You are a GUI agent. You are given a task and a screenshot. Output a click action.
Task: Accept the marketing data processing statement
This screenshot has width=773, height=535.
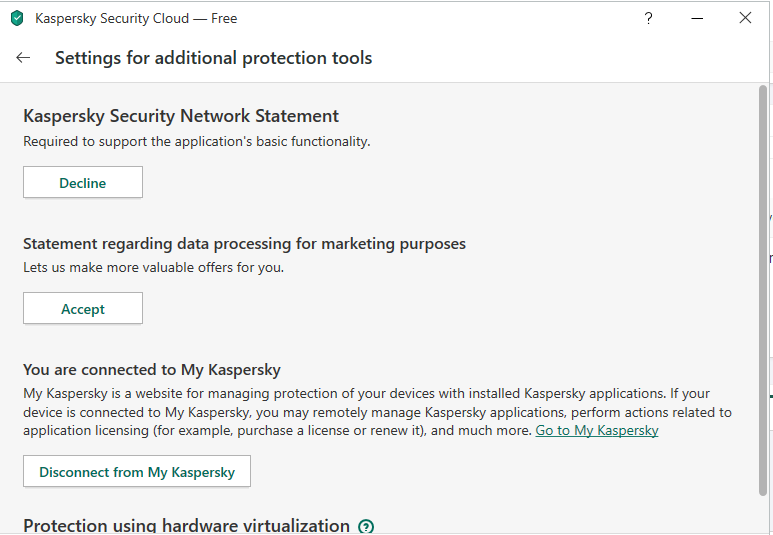(83, 309)
